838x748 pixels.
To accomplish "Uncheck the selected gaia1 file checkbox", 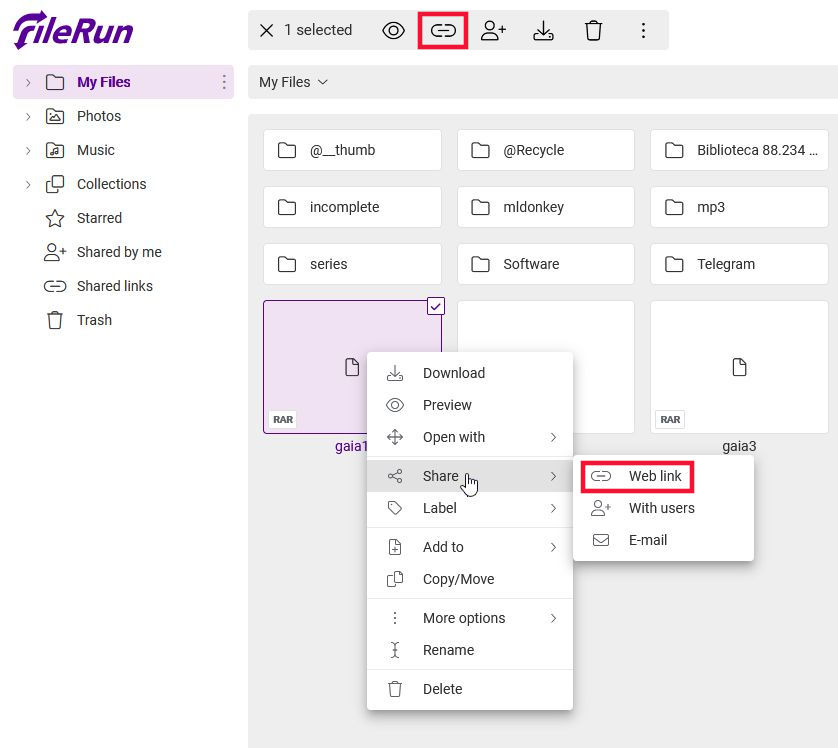I will pyautogui.click(x=435, y=307).
